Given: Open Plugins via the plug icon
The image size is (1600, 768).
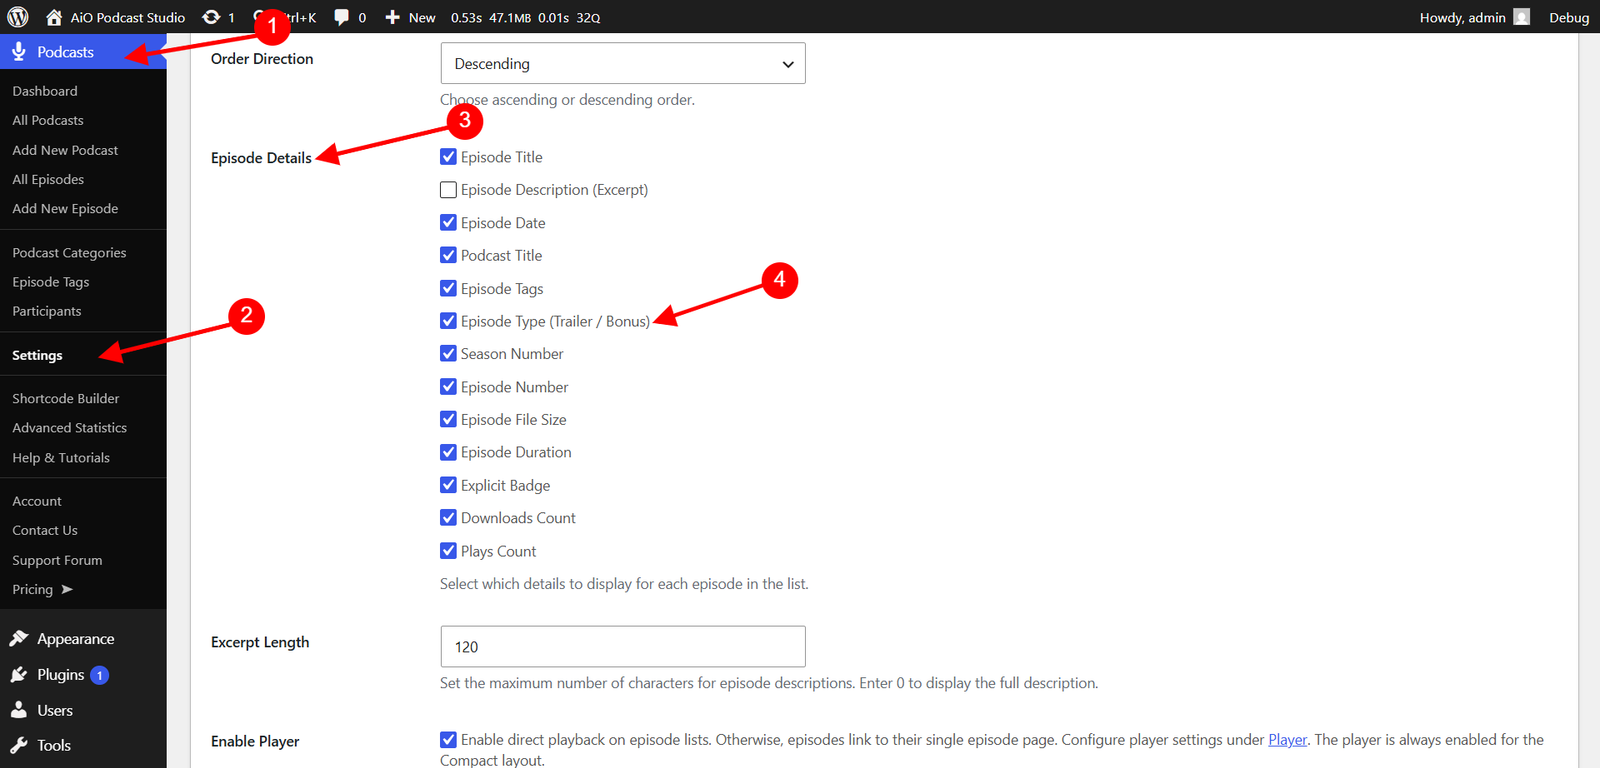Looking at the screenshot, I should pyautogui.click(x=19, y=674).
